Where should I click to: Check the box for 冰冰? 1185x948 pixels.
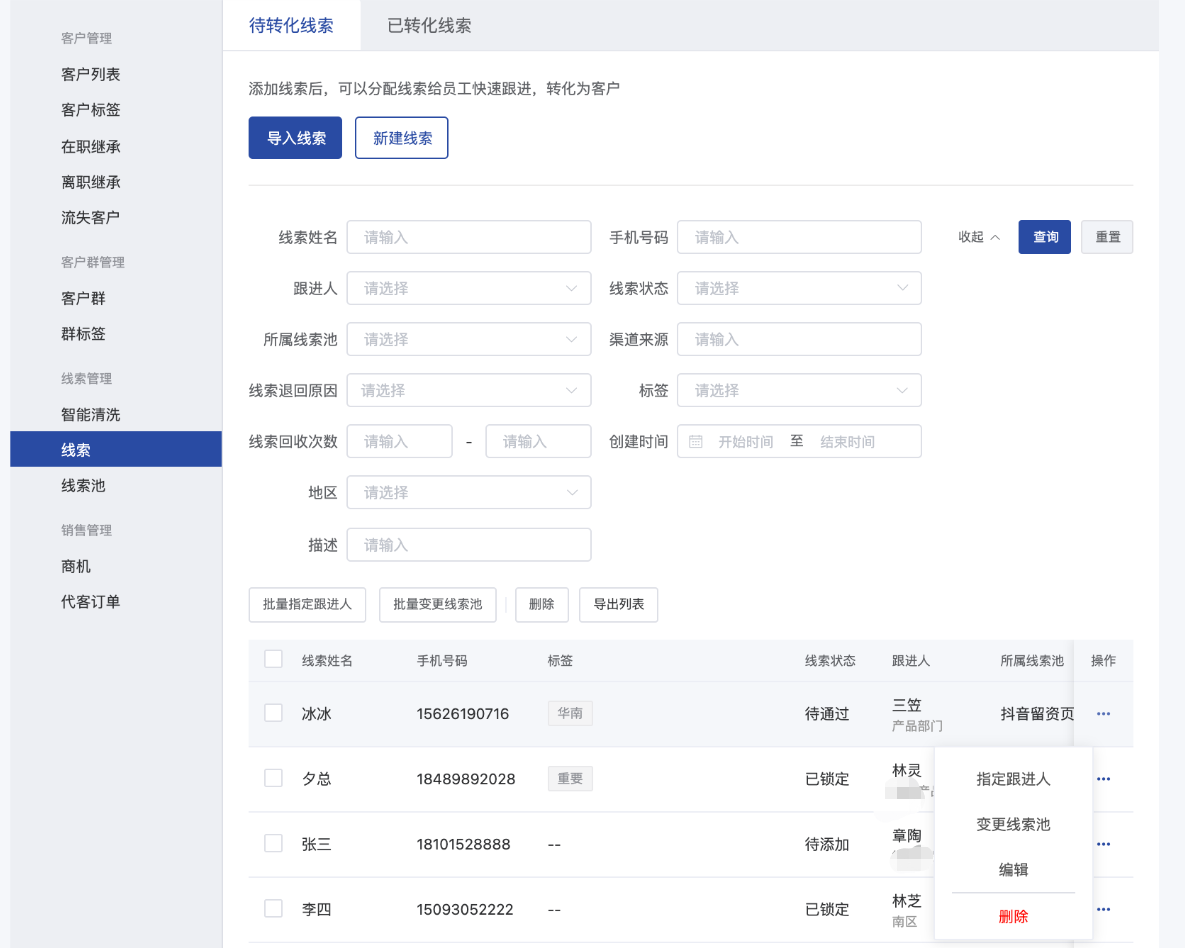pos(273,713)
